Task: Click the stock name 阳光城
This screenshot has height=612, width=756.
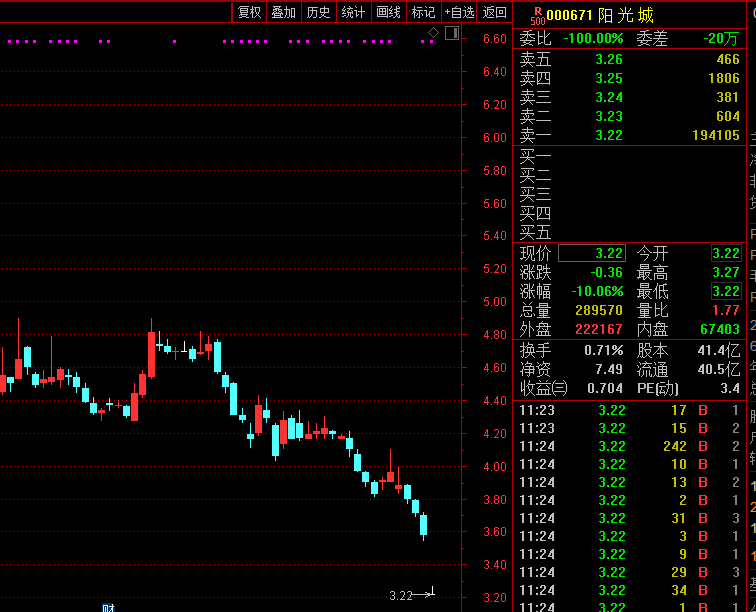Action: click(x=626, y=15)
